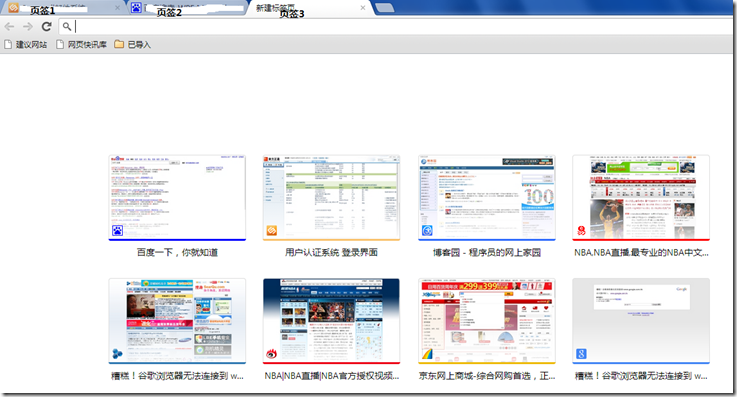737x397 pixels.
Task: Switch to first tab labeled 页签1
Action: pos(63,8)
